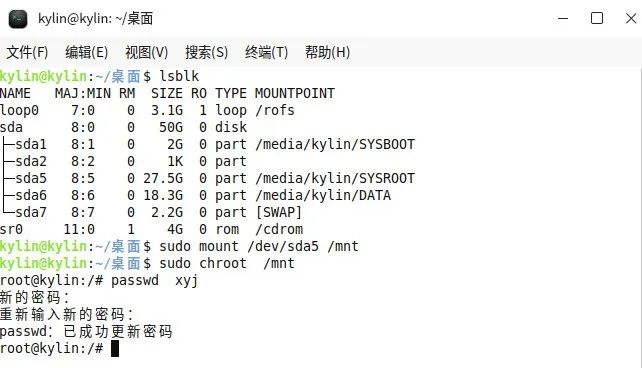
Task: Click the sda5 partition row
Action: click(x=207, y=178)
